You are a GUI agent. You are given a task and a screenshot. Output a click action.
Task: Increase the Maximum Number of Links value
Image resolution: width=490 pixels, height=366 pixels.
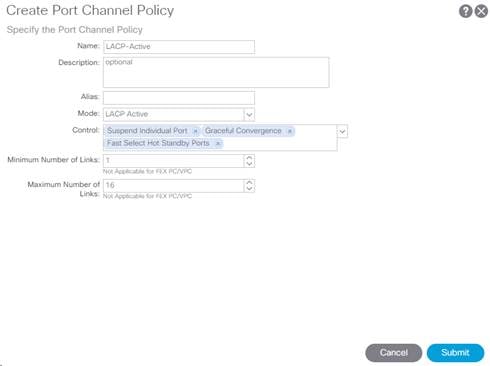pos(249,183)
